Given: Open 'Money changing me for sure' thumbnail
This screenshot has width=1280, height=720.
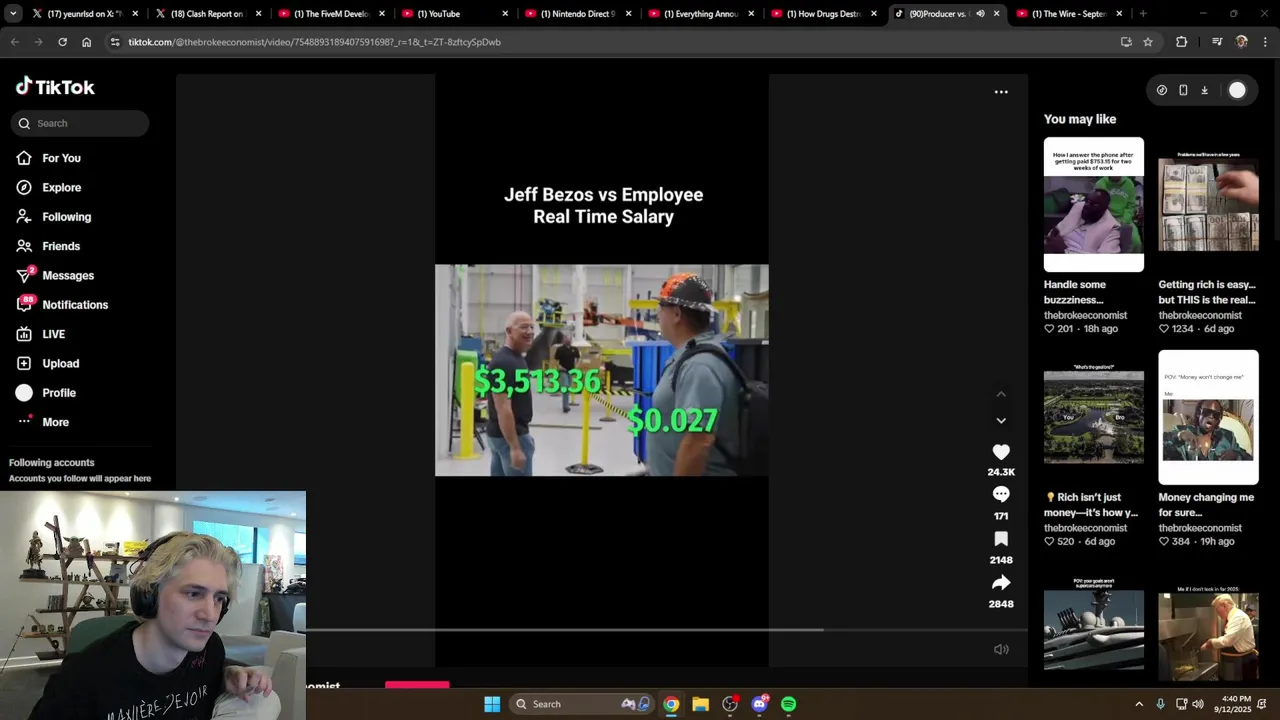Looking at the screenshot, I should [1208, 417].
